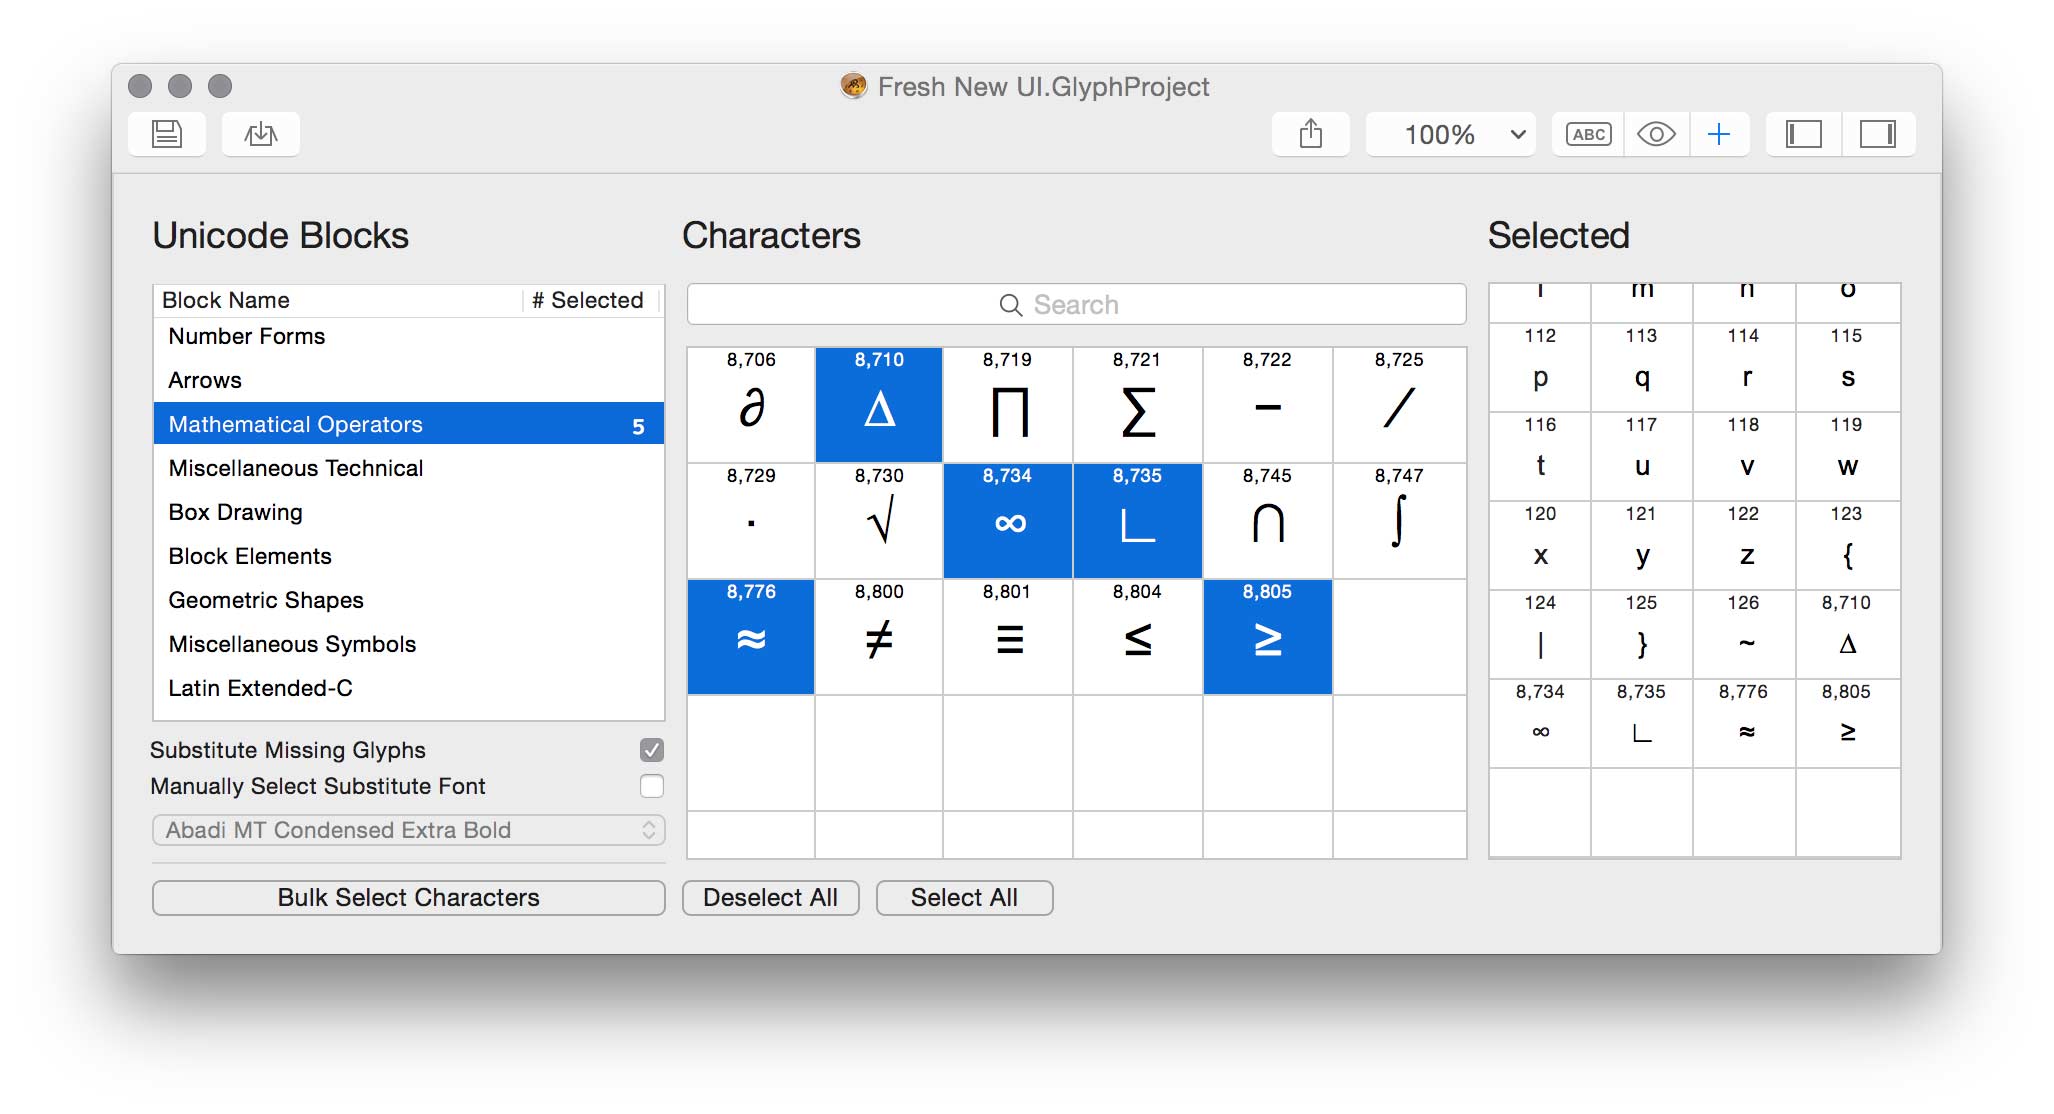Deselect the almost equal character 8,776 in Characters
This screenshot has width=2054, height=1114.
751,637
